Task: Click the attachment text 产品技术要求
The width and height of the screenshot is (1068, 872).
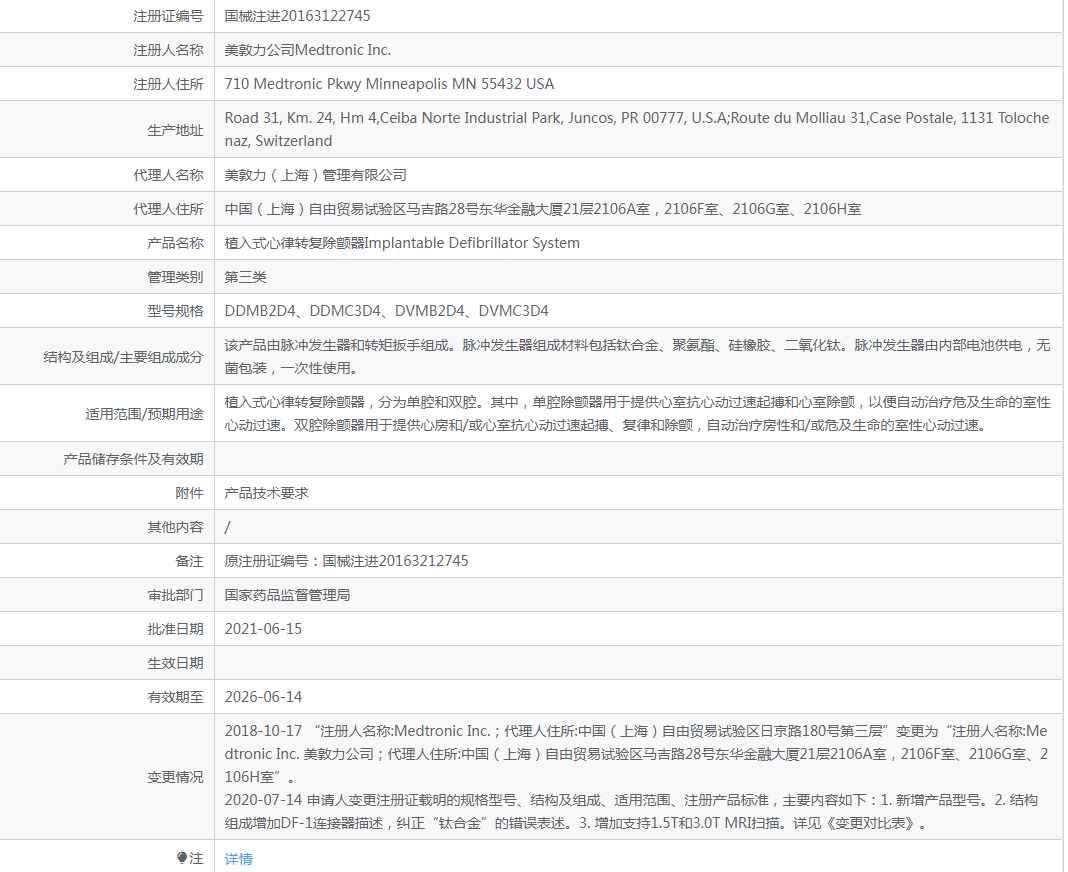Action: pos(266,493)
